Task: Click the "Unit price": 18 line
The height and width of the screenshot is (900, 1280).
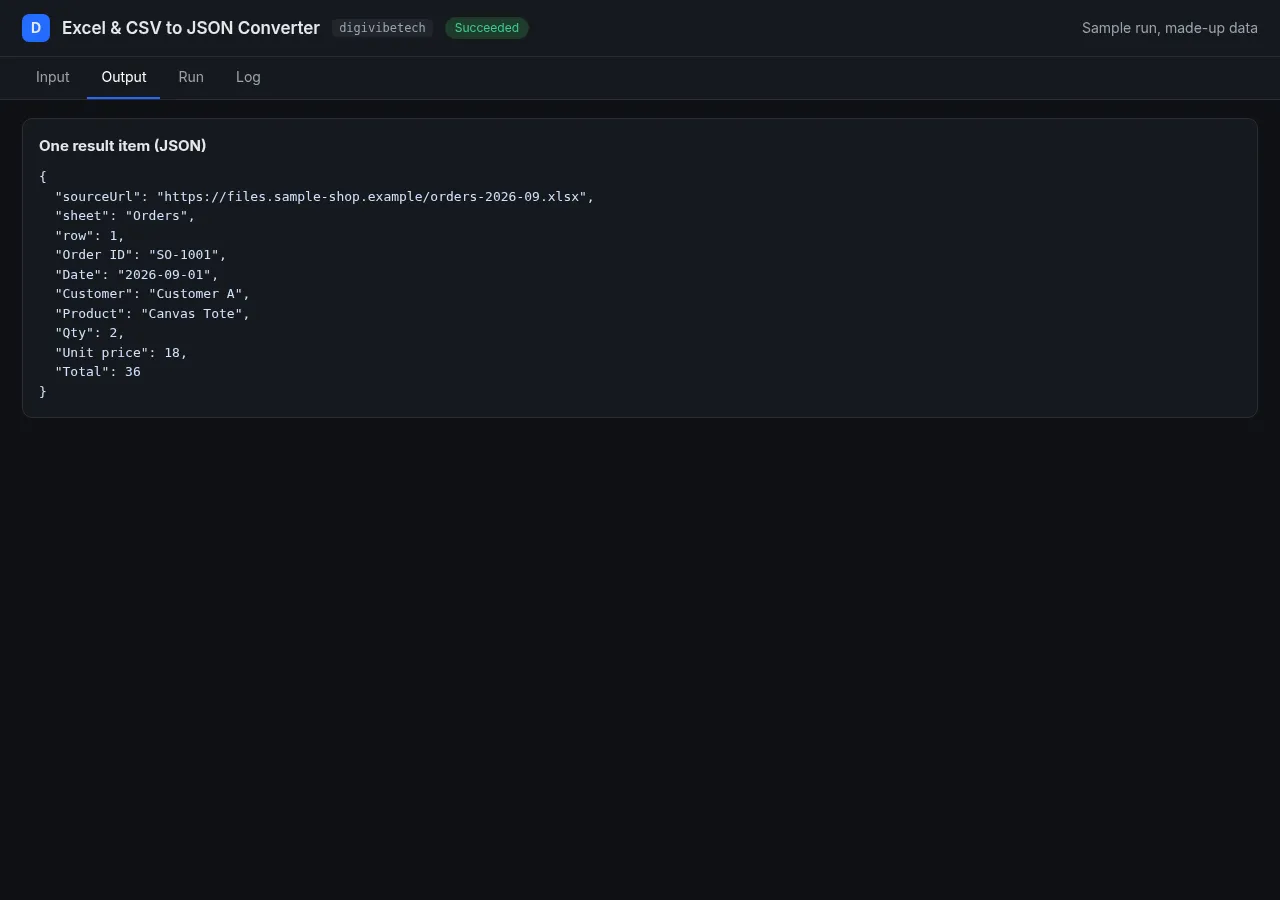Action: point(121,352)
